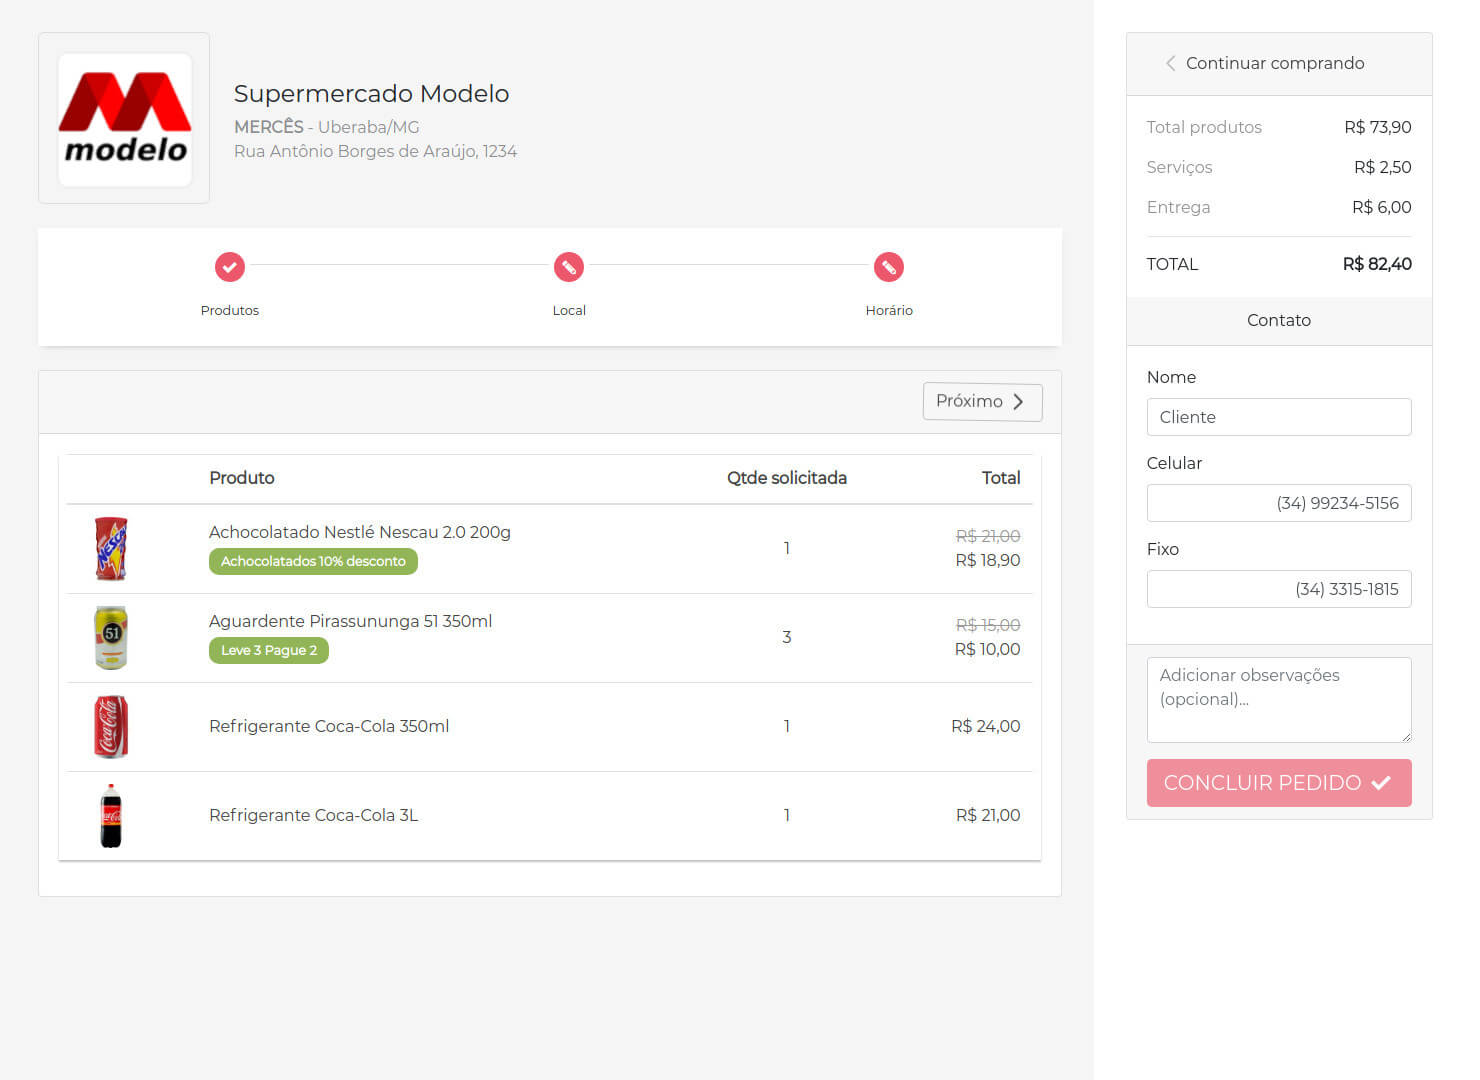Click the Coca-Cola 350ml can image
The width and height of the screenshot is (1480, 1080).
(111, 726)
